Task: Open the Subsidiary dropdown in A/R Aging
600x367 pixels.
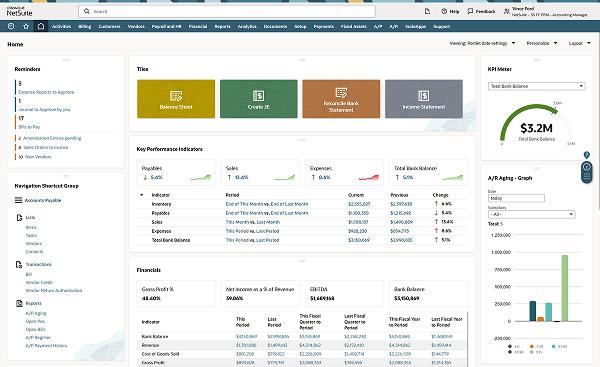Action: click(x=532, y=214)
